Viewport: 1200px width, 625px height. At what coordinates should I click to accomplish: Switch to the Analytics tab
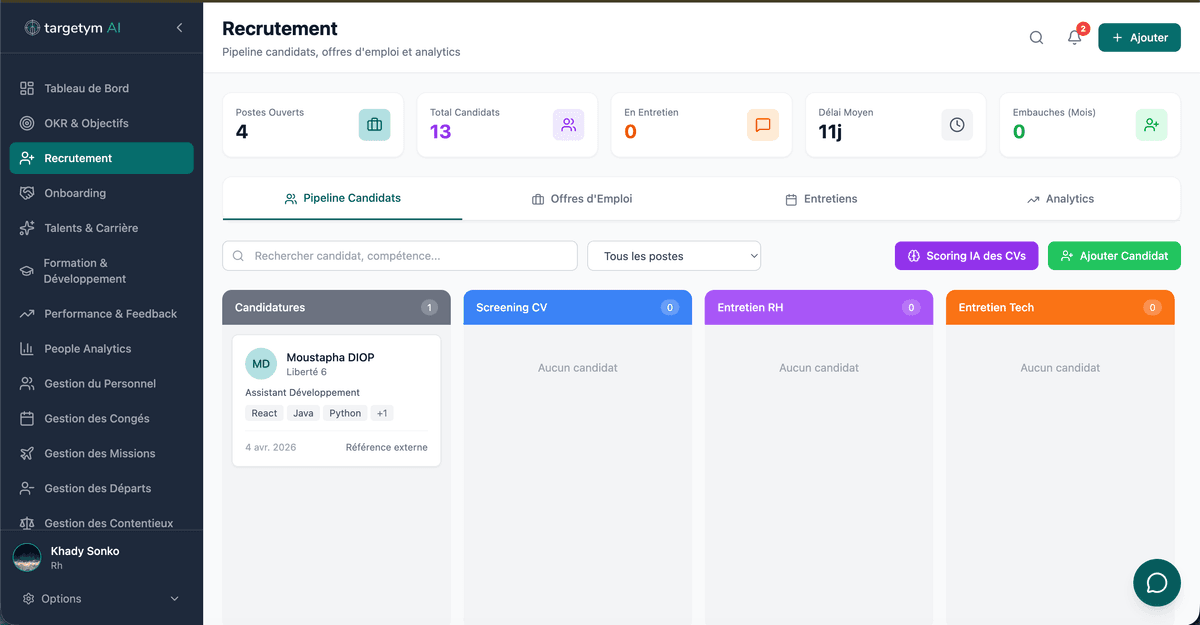(x=1060, y=199)
